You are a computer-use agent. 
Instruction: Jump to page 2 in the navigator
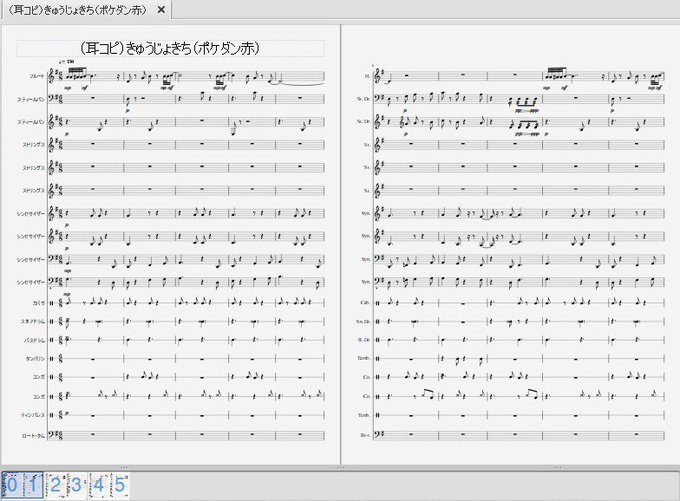click(56, 485)
